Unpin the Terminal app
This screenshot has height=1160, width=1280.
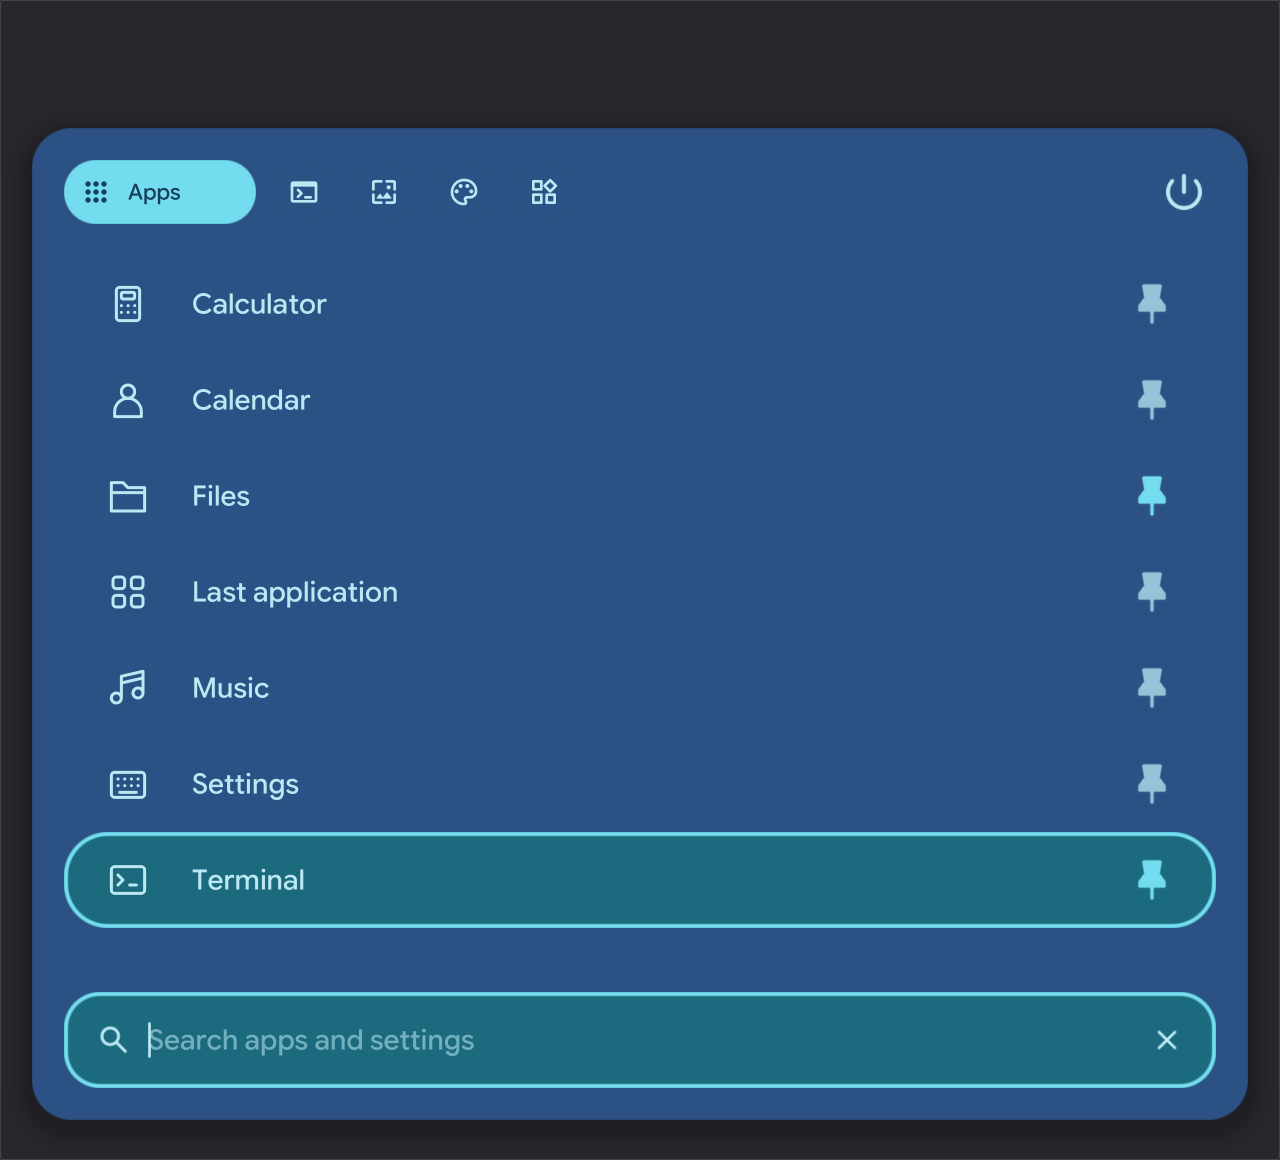coord(1152,880)
